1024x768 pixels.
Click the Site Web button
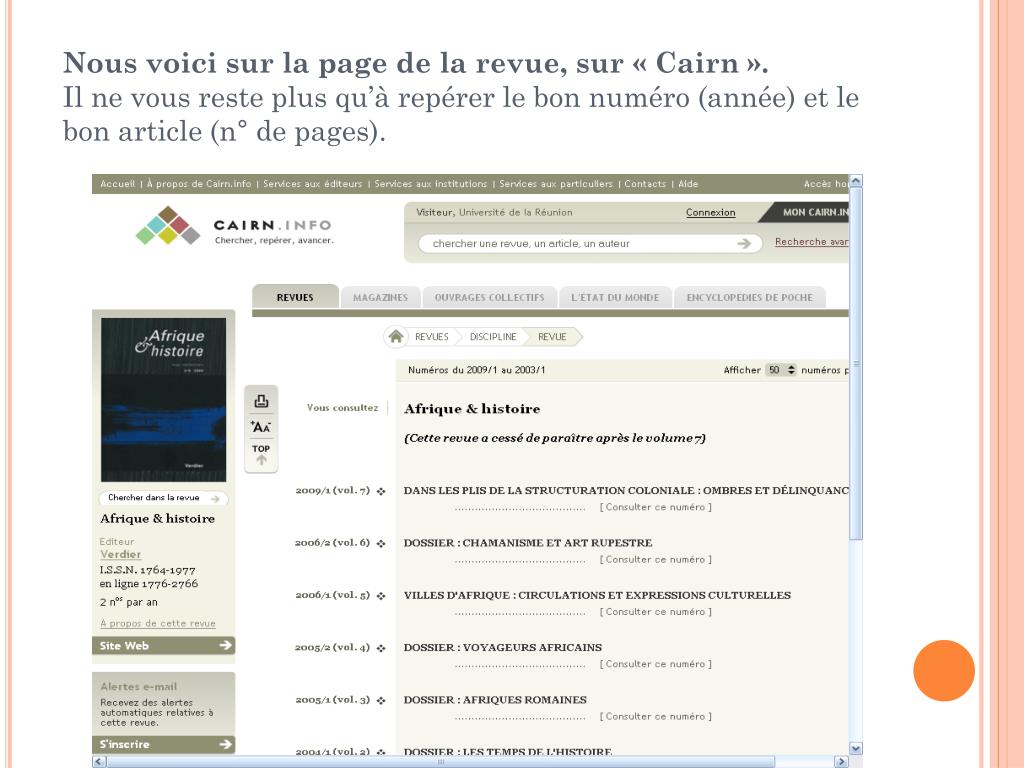coord(163,645)
